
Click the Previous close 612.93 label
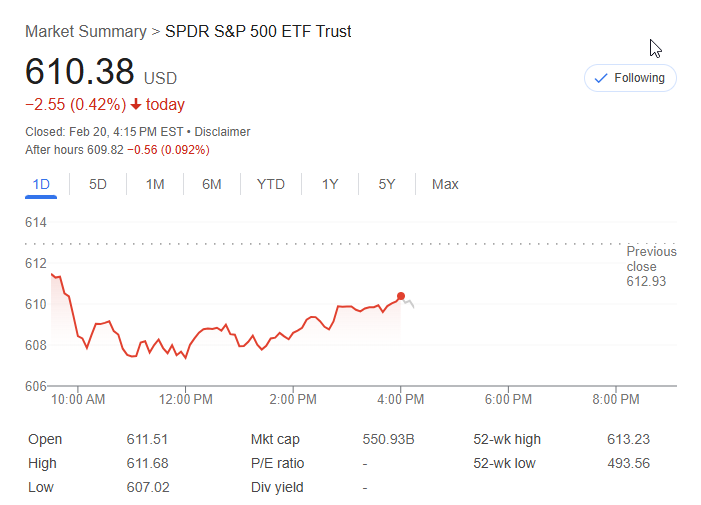(x=651, y=266)
